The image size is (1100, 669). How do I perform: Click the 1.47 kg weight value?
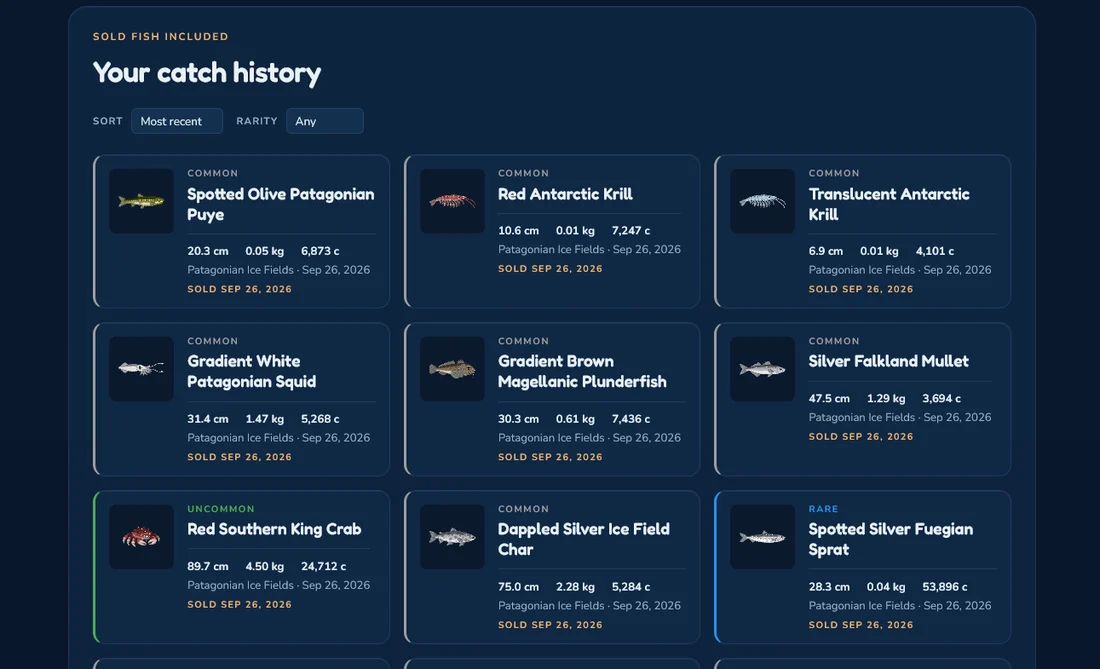(x=264, y=419)
